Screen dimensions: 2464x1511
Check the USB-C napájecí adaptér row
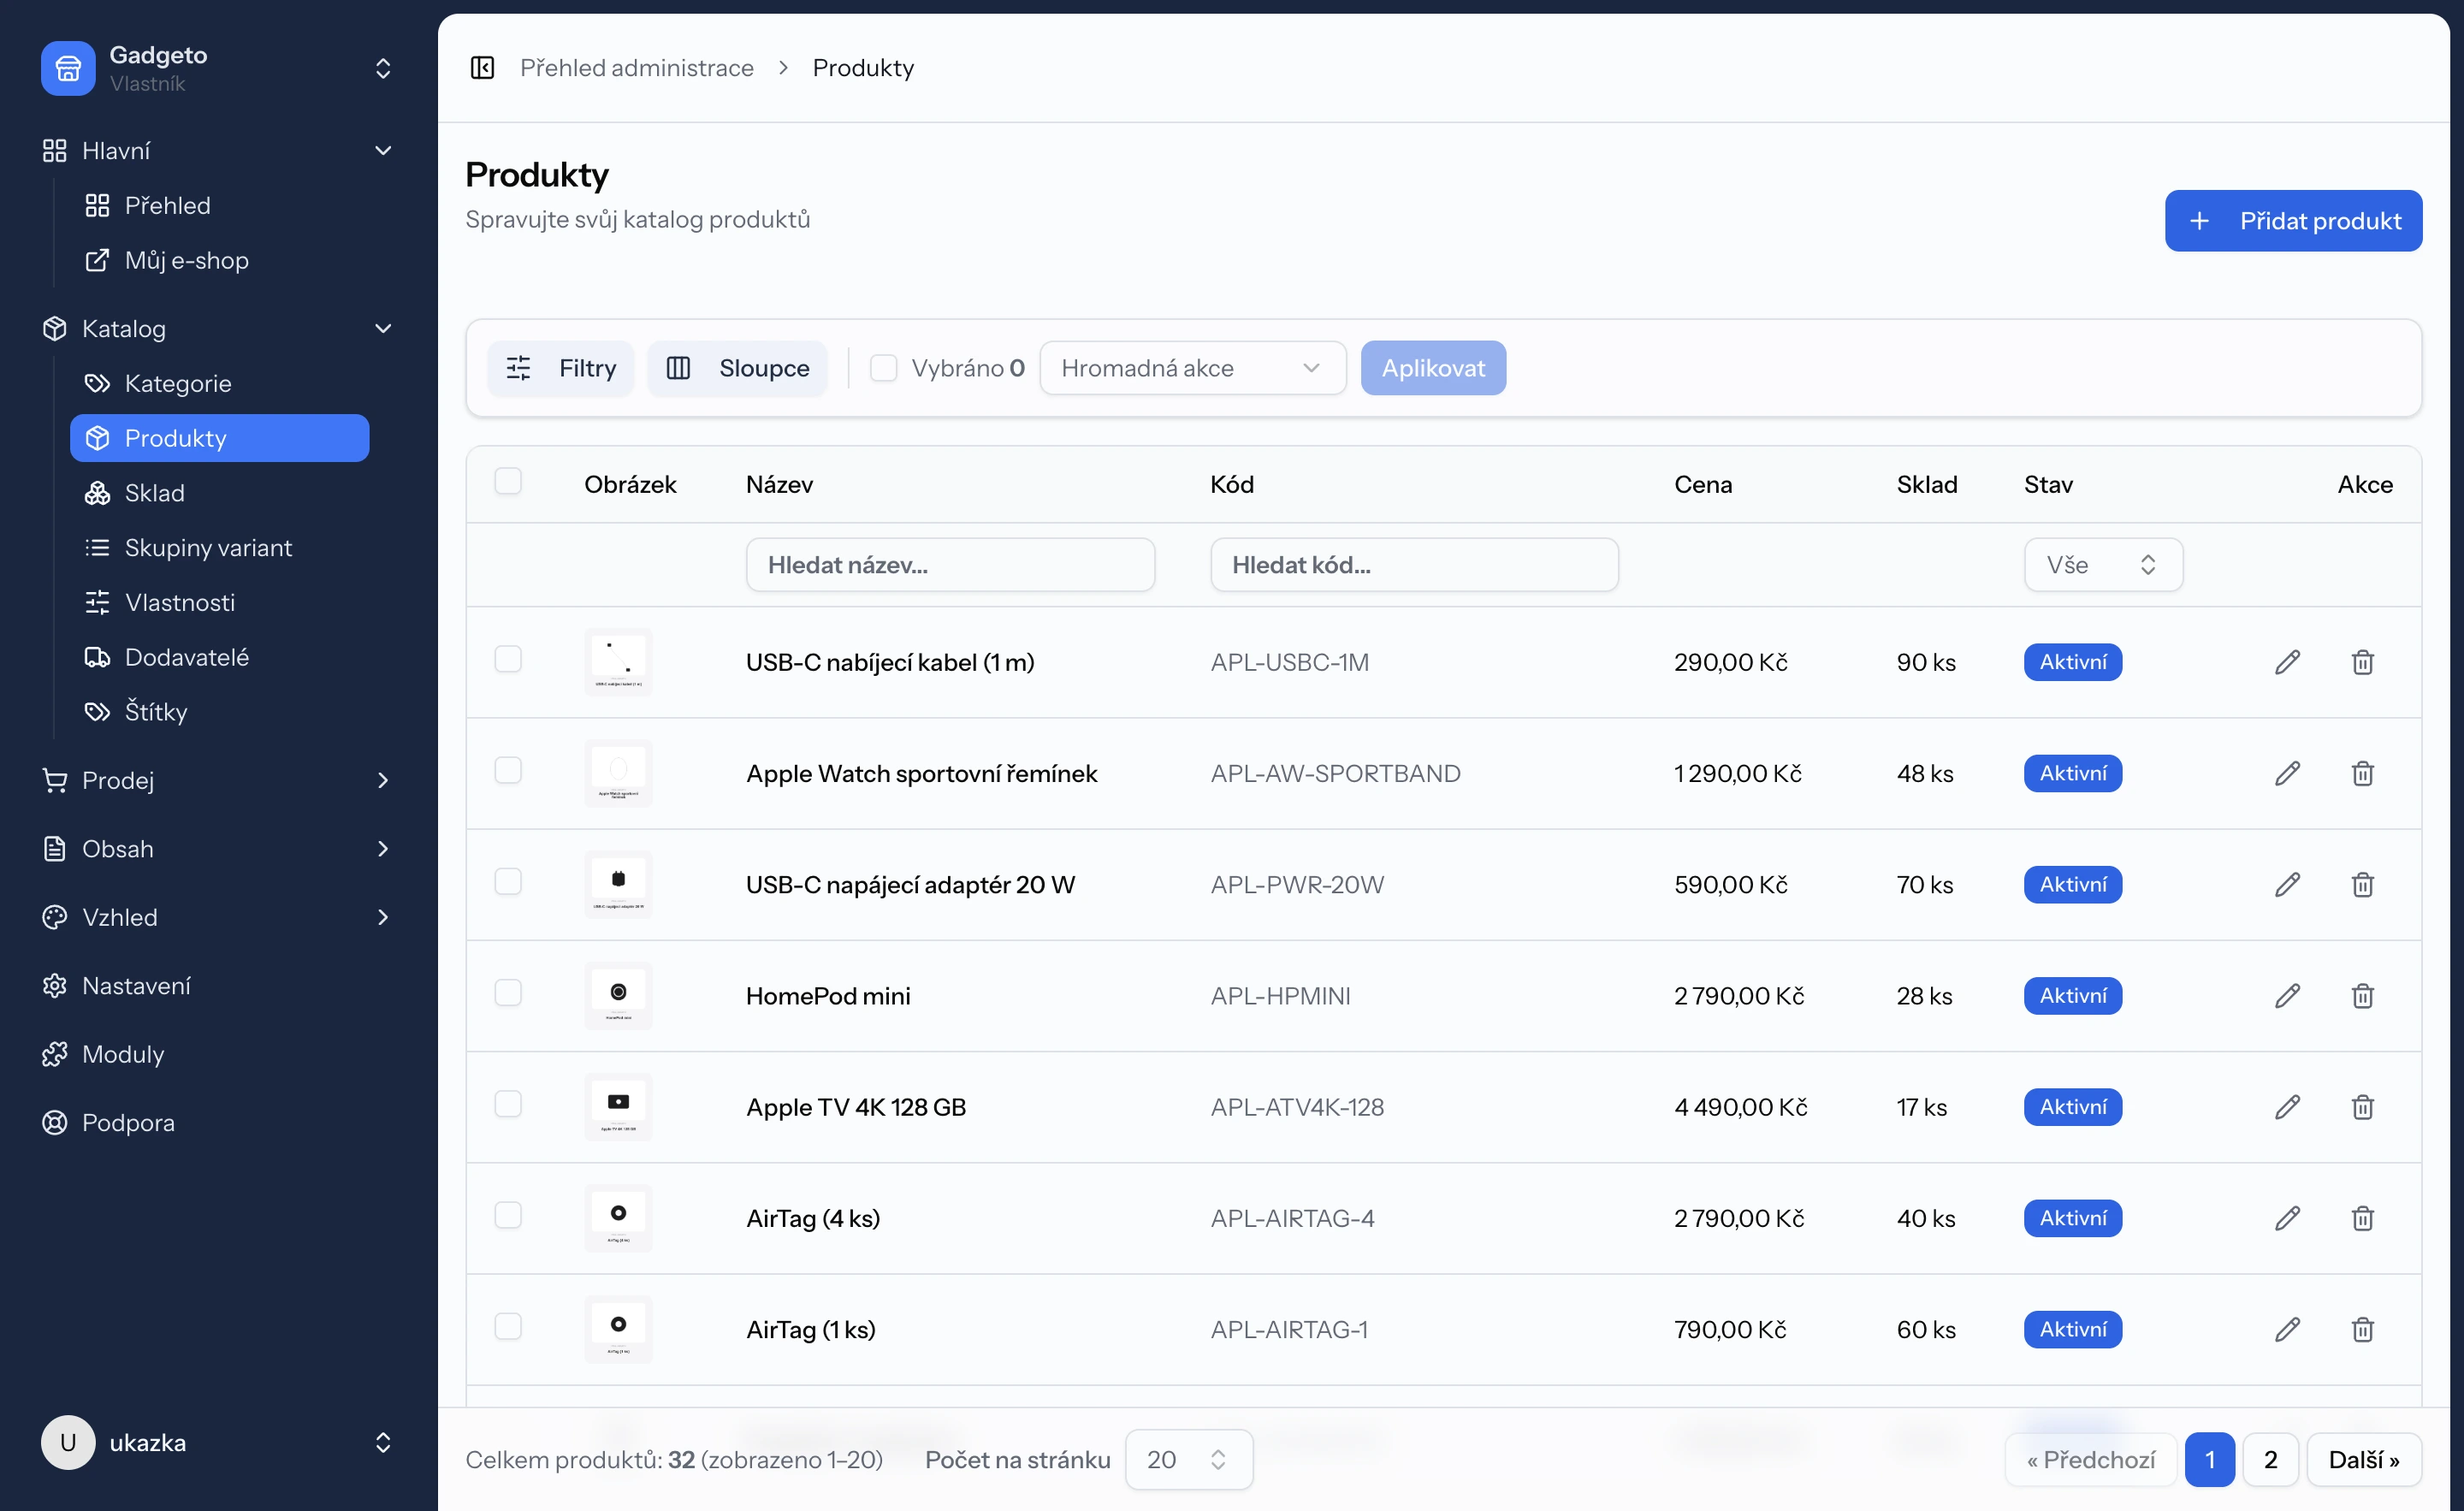(508, 881)
